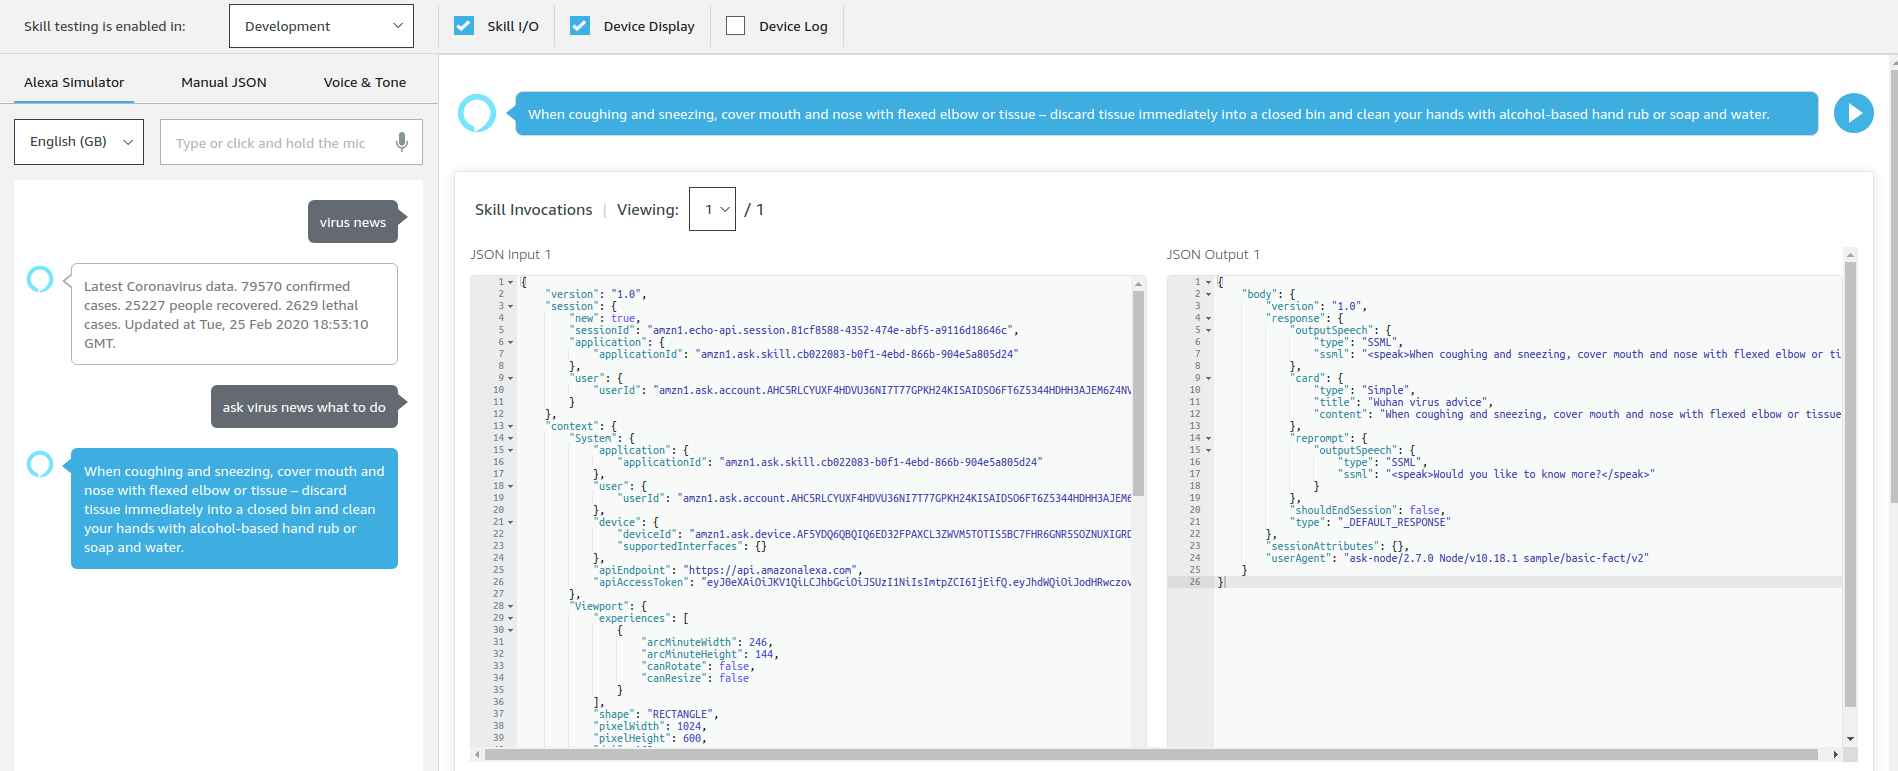The height and width of the screenshot is (771, 1898).
Task: Click the shouldEndSession false value
Action: [1424, 510]
